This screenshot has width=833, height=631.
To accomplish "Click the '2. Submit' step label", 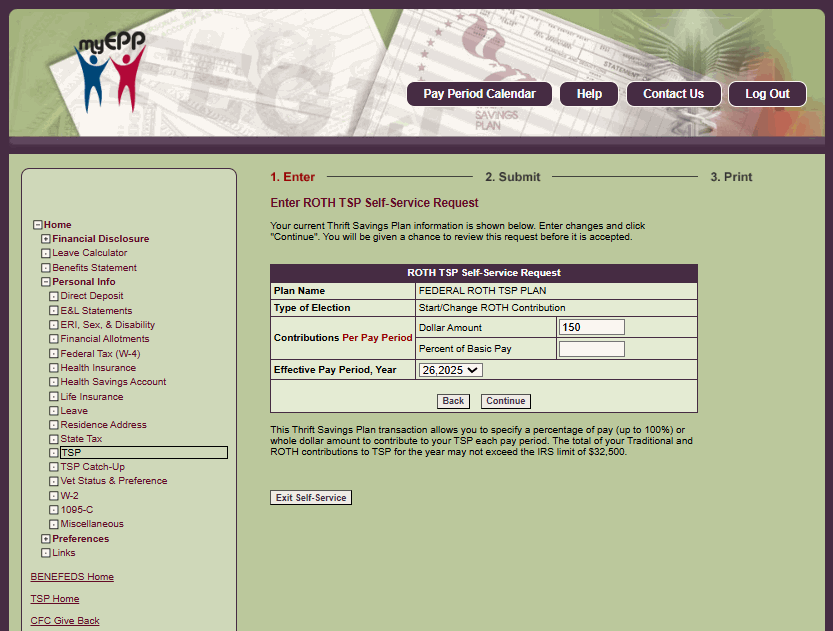I will pos(512,177).
